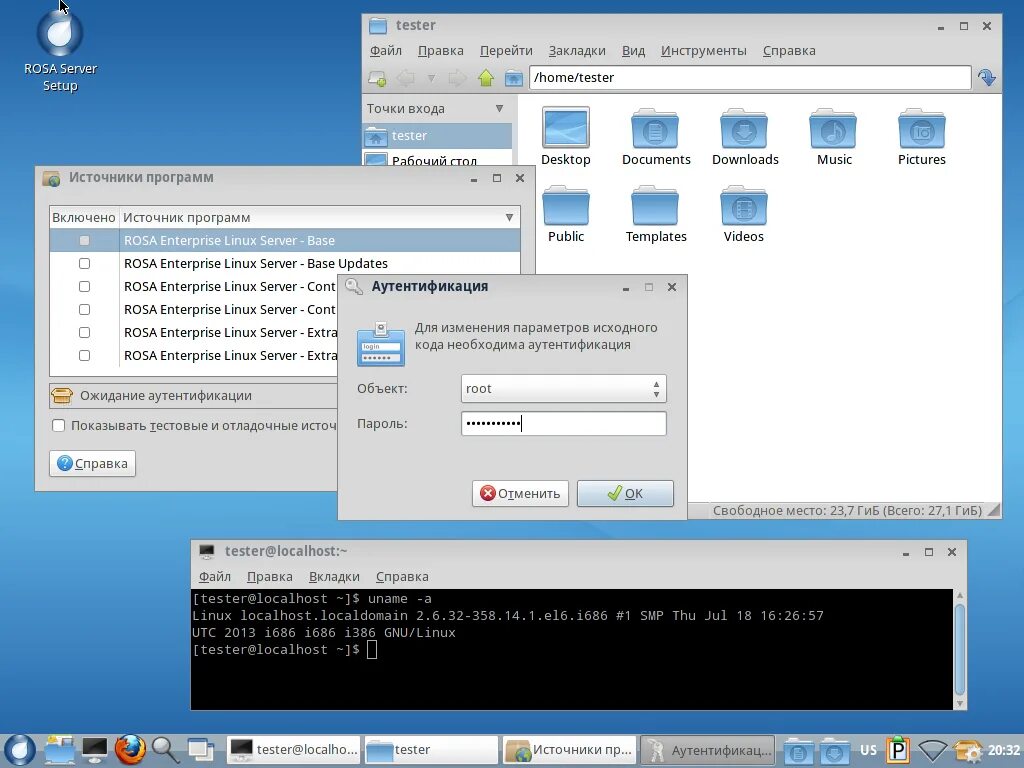This screenshot has height=768, width=1024.
Task: Open the Downloads folder
Action: point(744,136)
